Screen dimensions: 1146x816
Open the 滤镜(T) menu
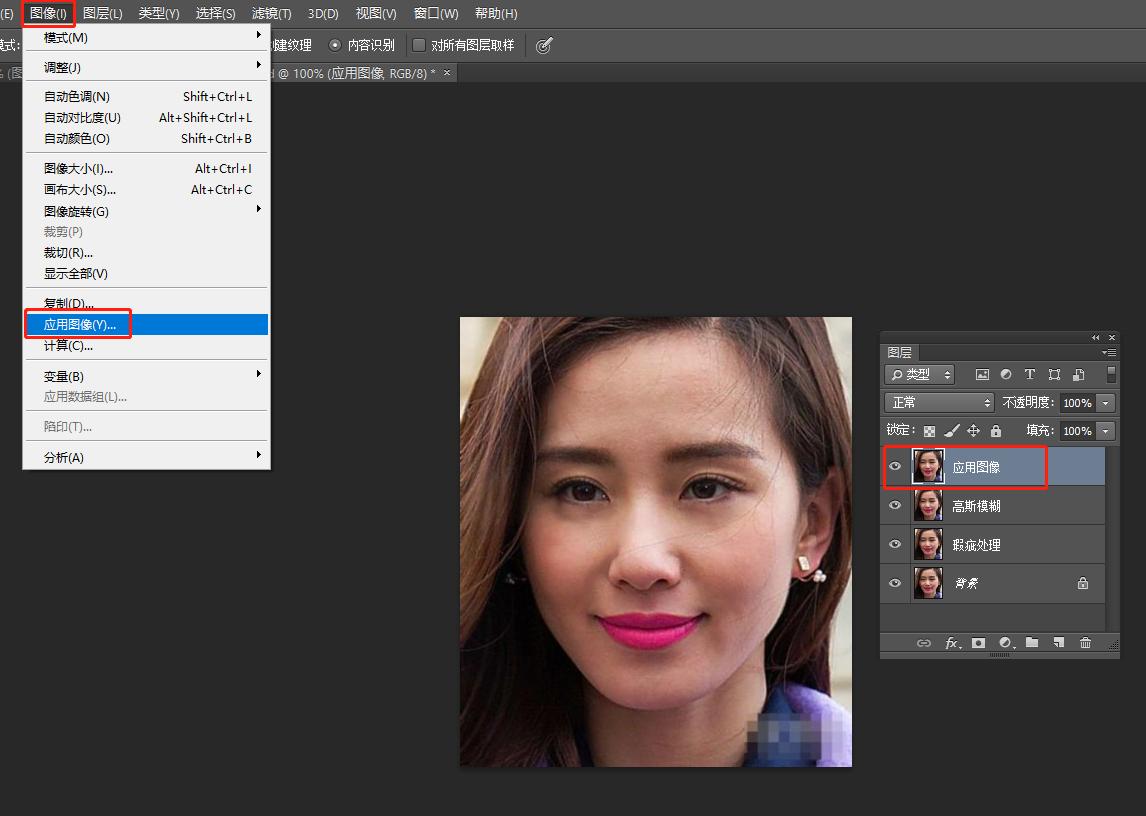(271, 14)
